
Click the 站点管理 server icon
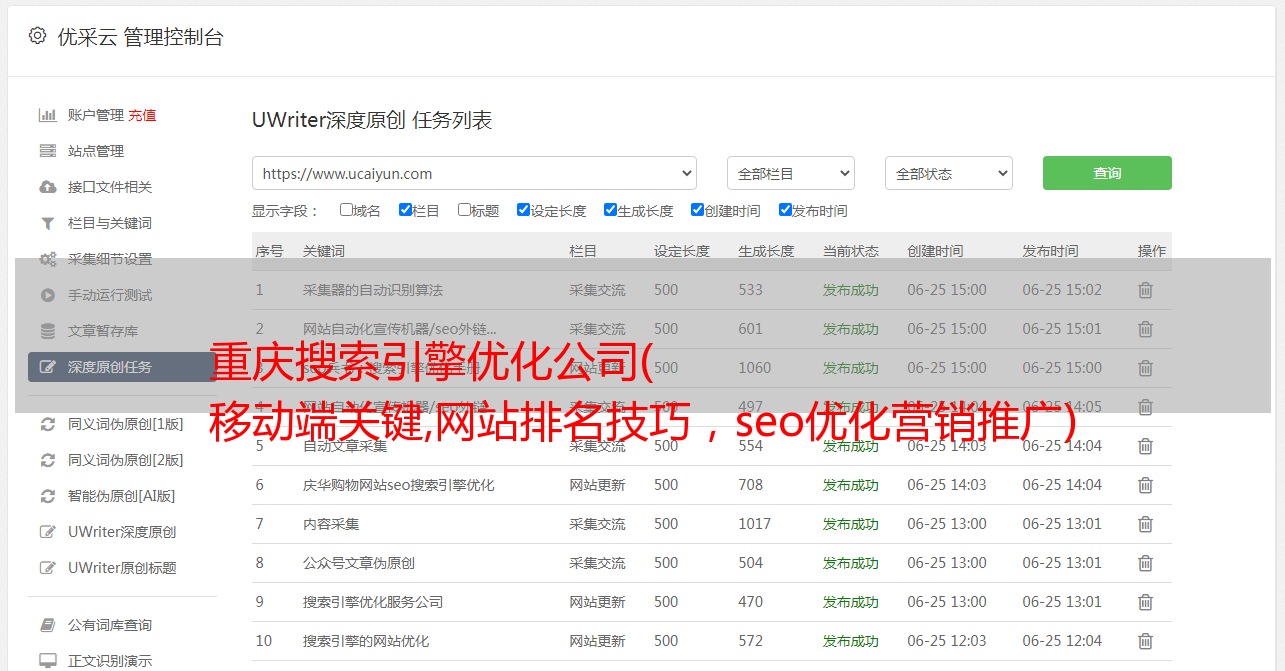click(x=47, y=151)
